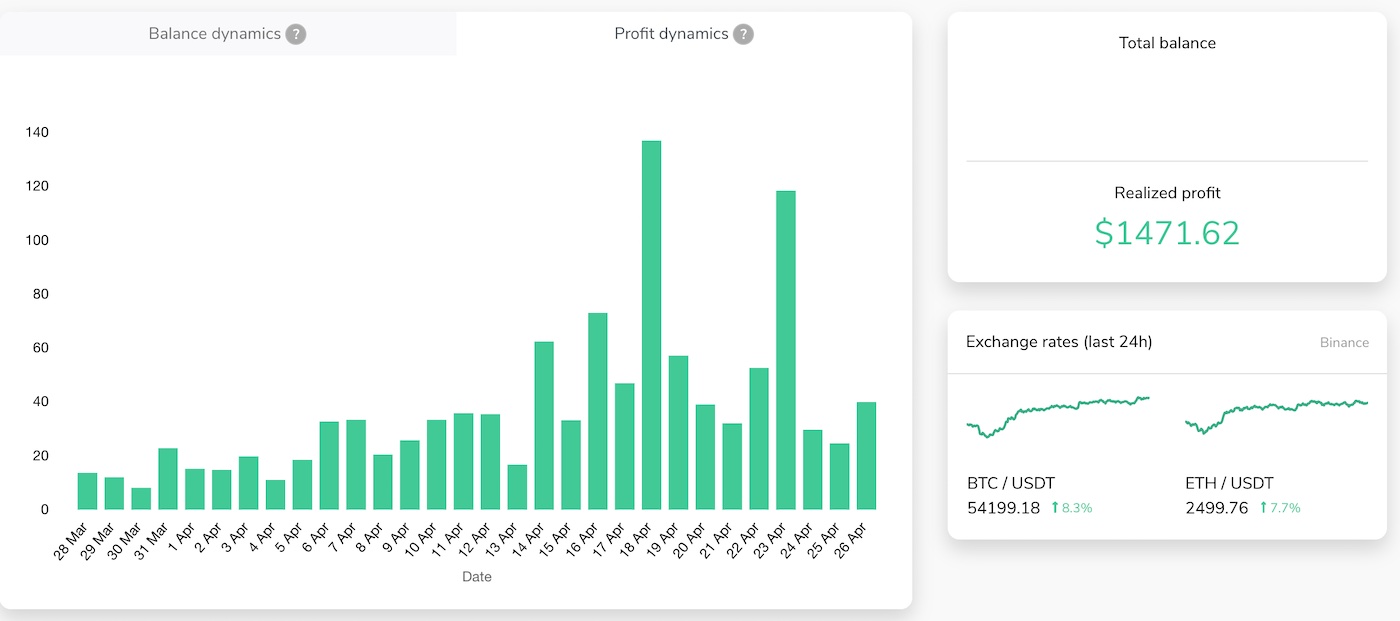Viewport: 1400px width, 621px height.
Task: Select the 16 Apr bar in chart
Action: pyautogui.click(x=598, y=411)
